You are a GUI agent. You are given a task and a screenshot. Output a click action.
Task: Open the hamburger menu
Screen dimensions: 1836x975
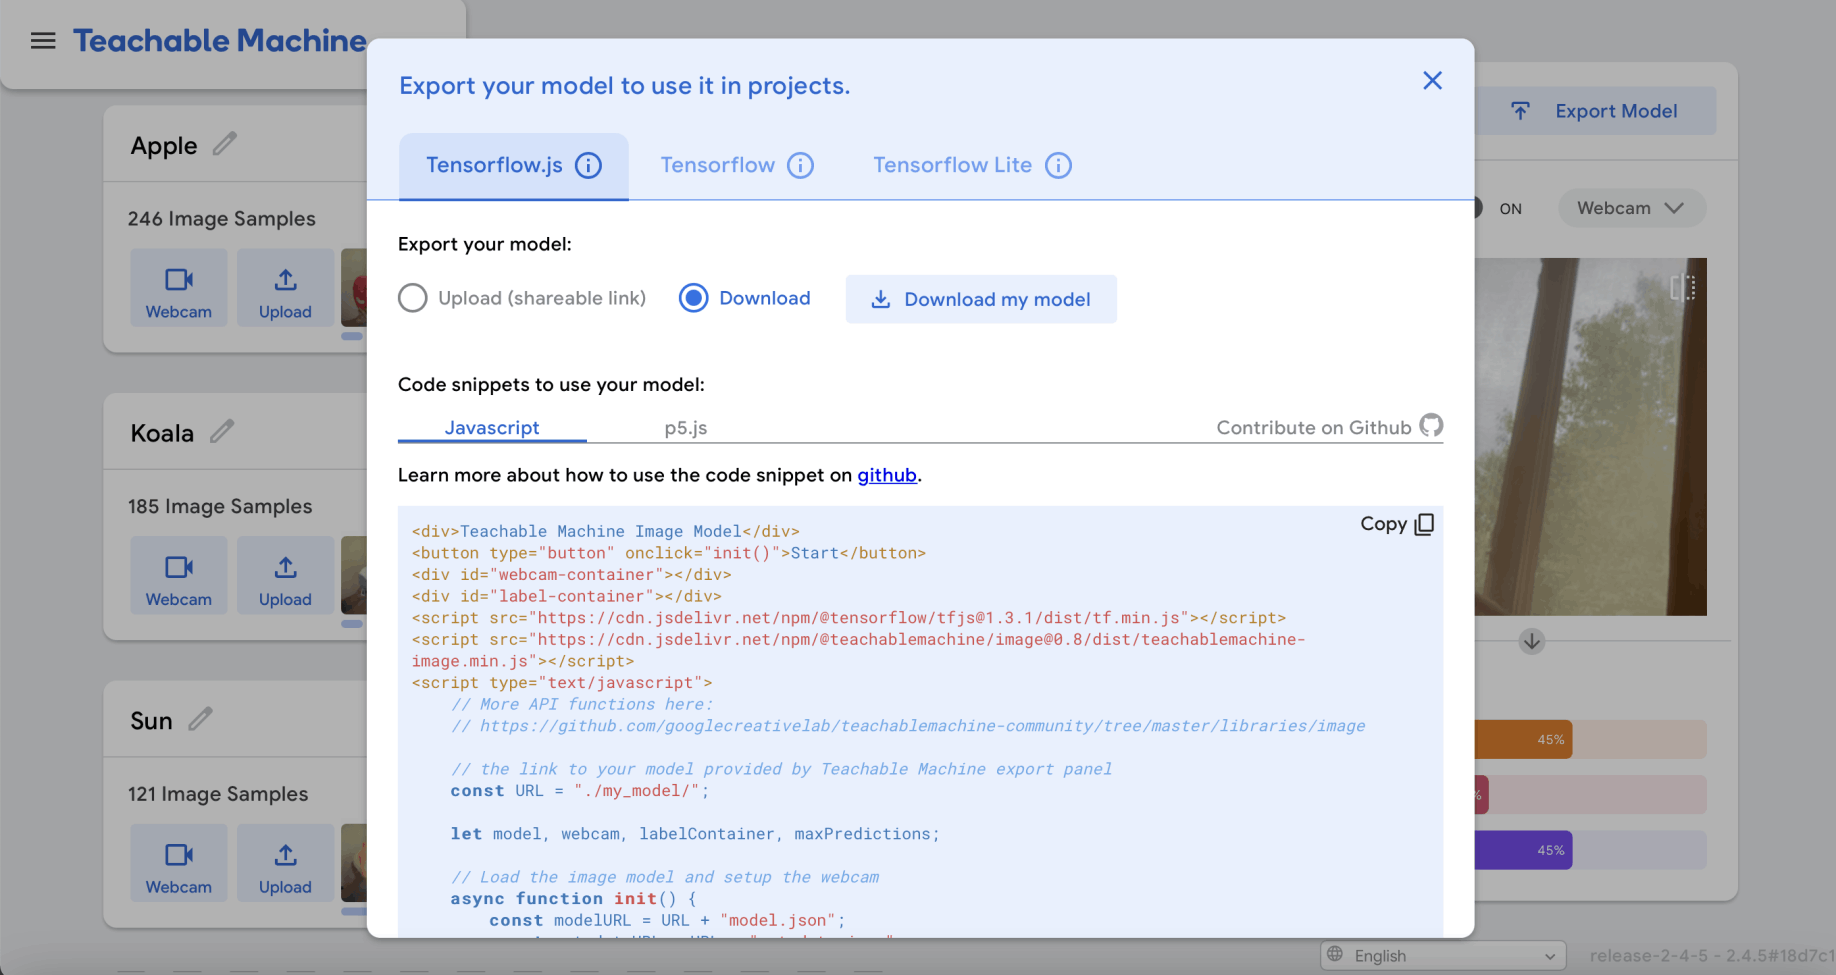[43, 41]
